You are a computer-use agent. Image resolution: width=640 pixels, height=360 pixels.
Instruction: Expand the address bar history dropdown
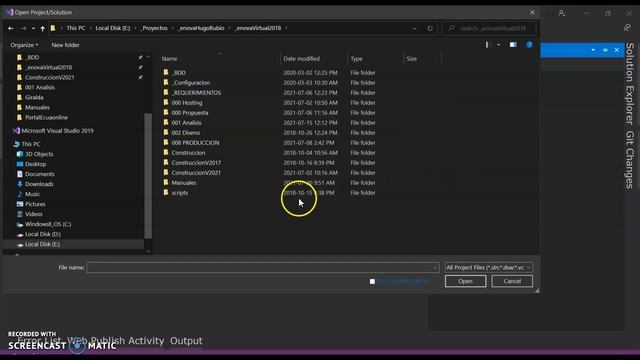point(415,28)
